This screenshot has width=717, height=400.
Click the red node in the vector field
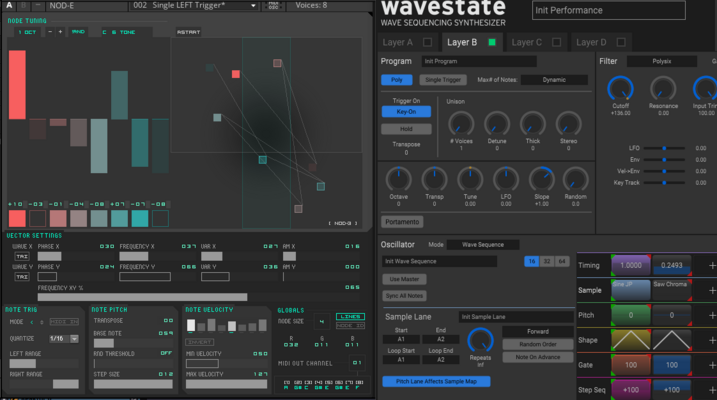coord(235,74)
